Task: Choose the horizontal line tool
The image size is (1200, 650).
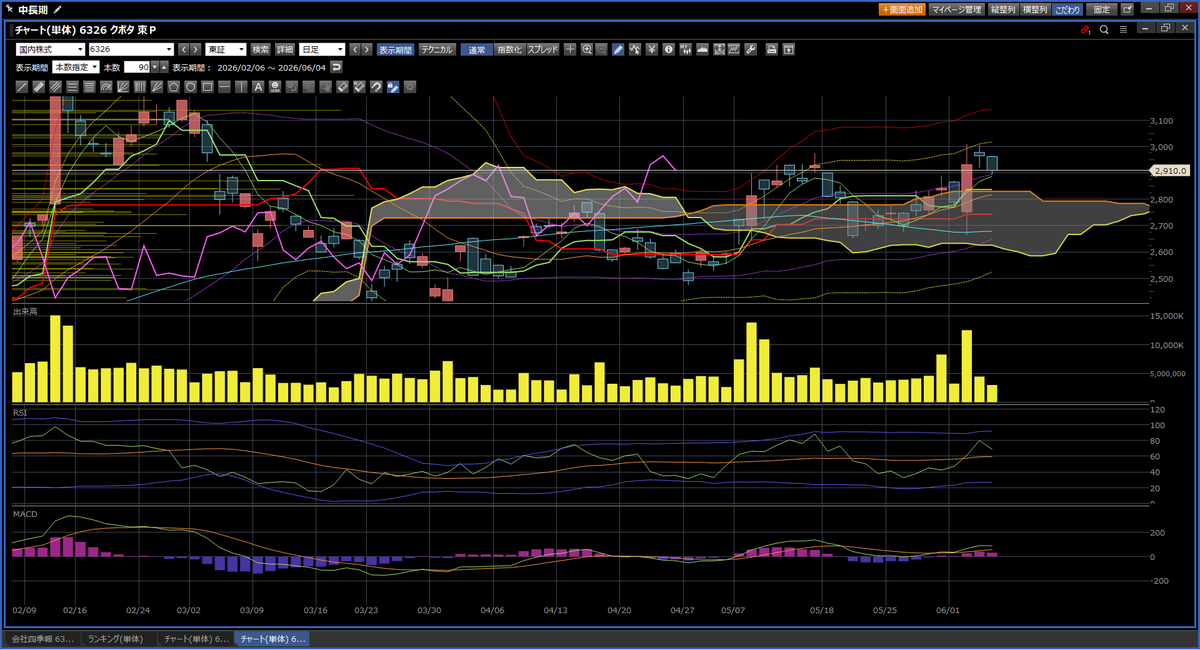Action: 224,87
